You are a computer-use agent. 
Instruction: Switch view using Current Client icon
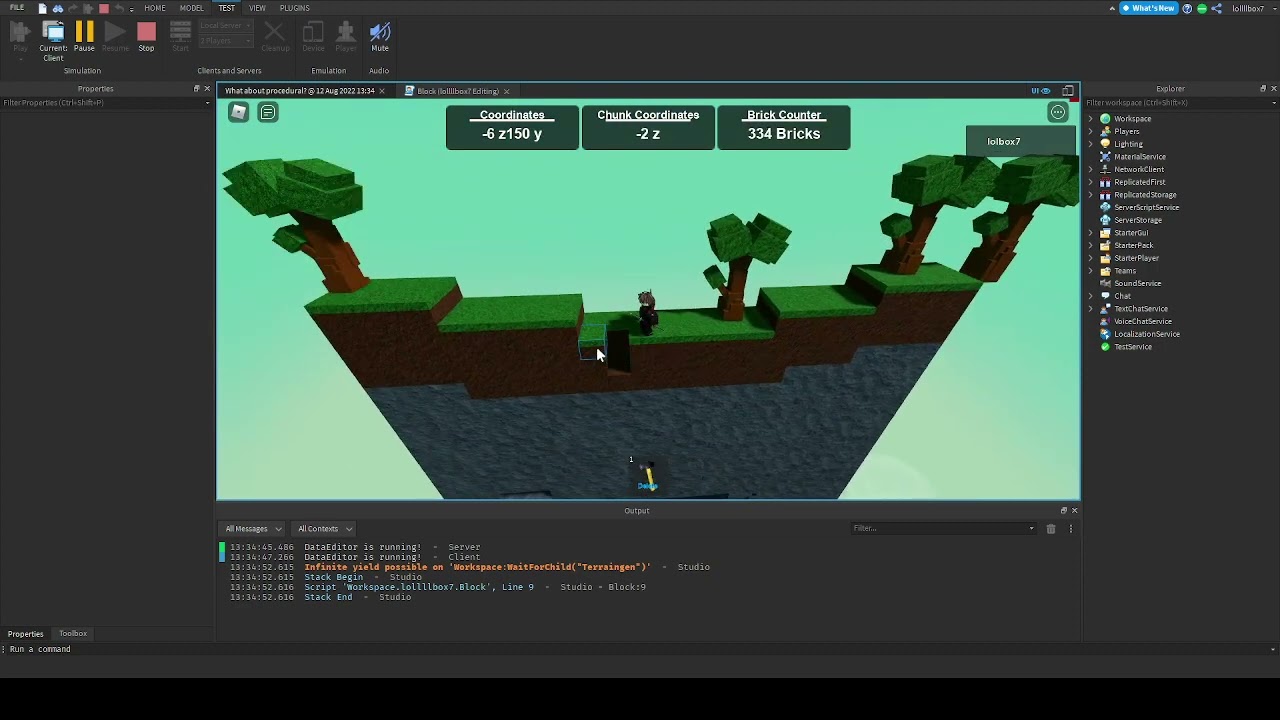point(53,41)
